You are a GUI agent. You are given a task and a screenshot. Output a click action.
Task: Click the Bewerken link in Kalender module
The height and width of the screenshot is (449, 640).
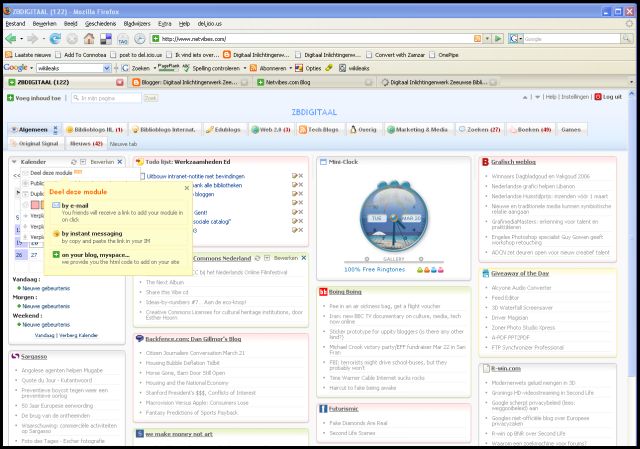click(x=102, y=162)
